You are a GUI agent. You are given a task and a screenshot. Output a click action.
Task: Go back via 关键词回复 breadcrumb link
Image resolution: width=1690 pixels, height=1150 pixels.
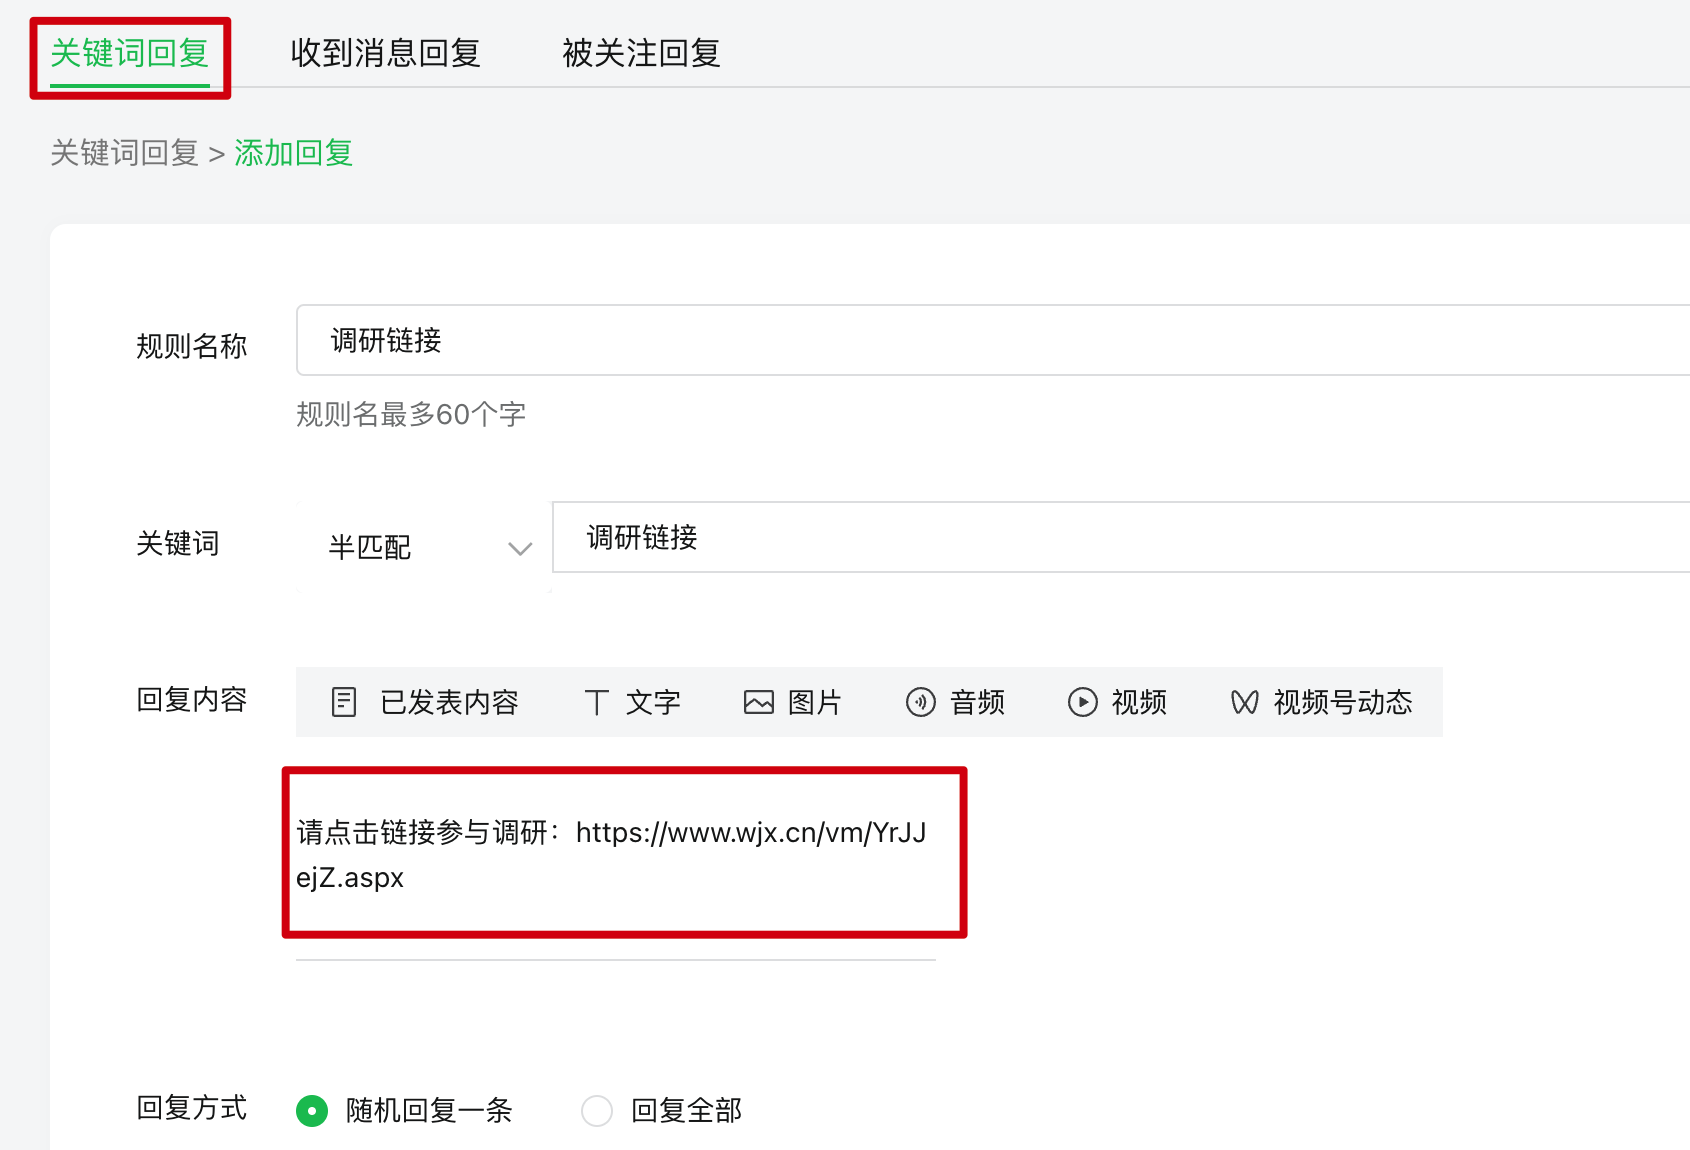(124, 153)
